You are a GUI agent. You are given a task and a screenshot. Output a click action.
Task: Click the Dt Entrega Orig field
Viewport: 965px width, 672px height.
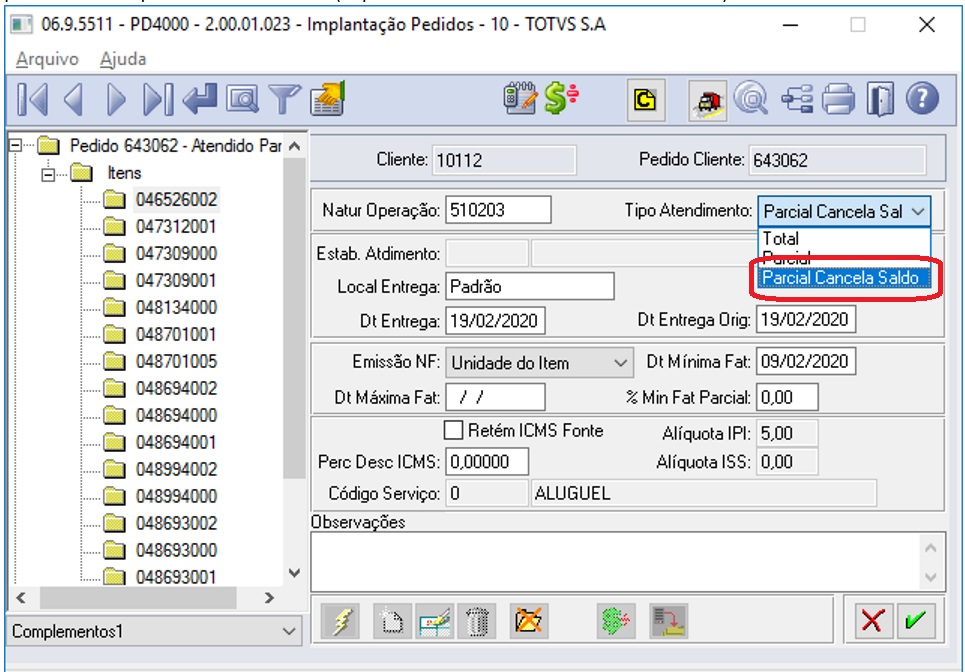[806, 319]
